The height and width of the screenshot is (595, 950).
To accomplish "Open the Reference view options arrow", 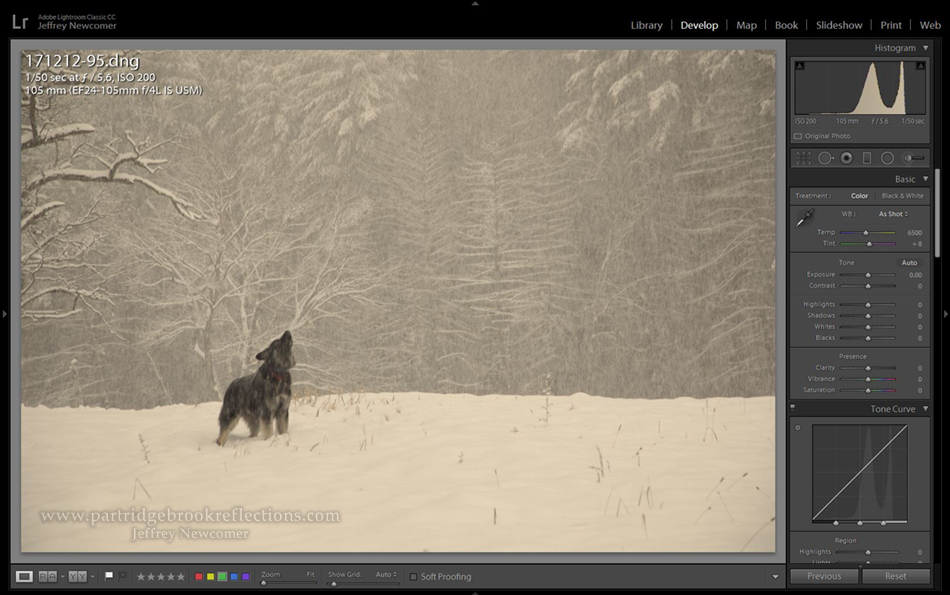I will click(x=62, y=576).
